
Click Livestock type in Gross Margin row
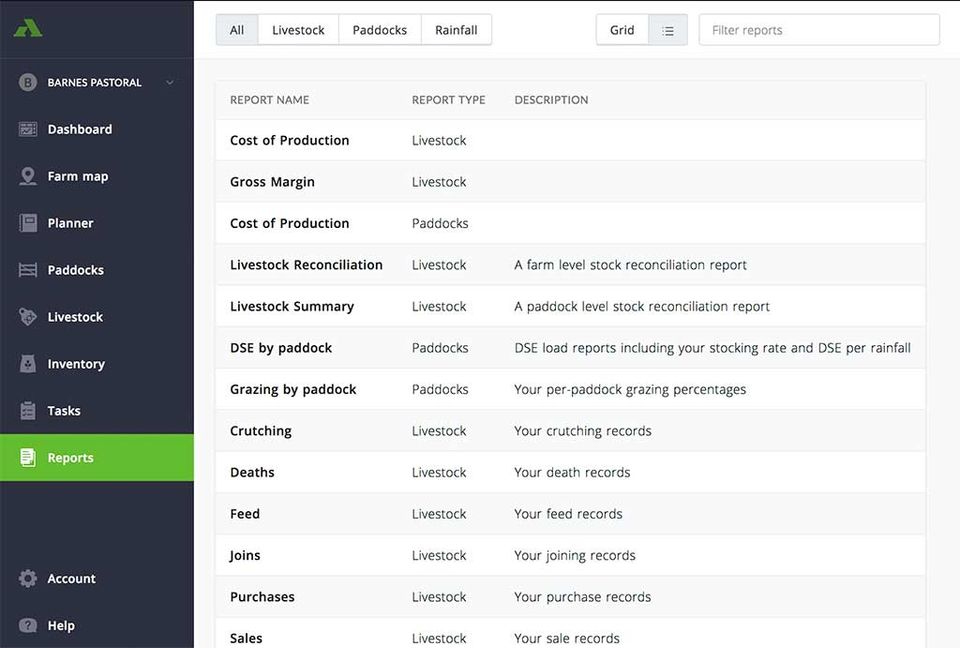click(x=439, y=182)
